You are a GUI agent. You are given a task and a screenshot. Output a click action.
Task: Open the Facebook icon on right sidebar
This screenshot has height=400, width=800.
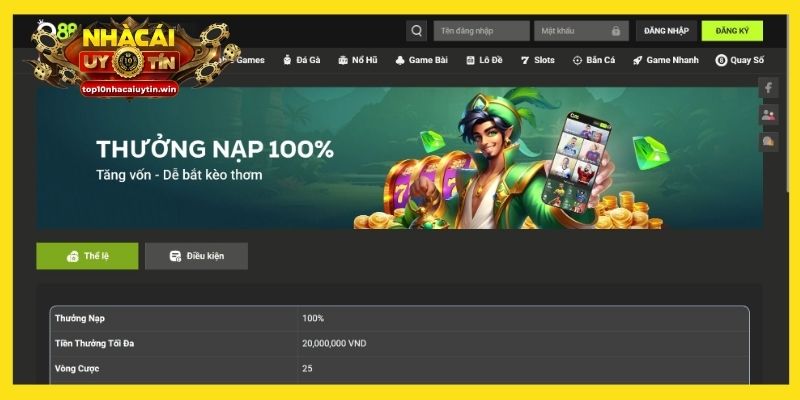pyautogui.click(x=768, y=88)
